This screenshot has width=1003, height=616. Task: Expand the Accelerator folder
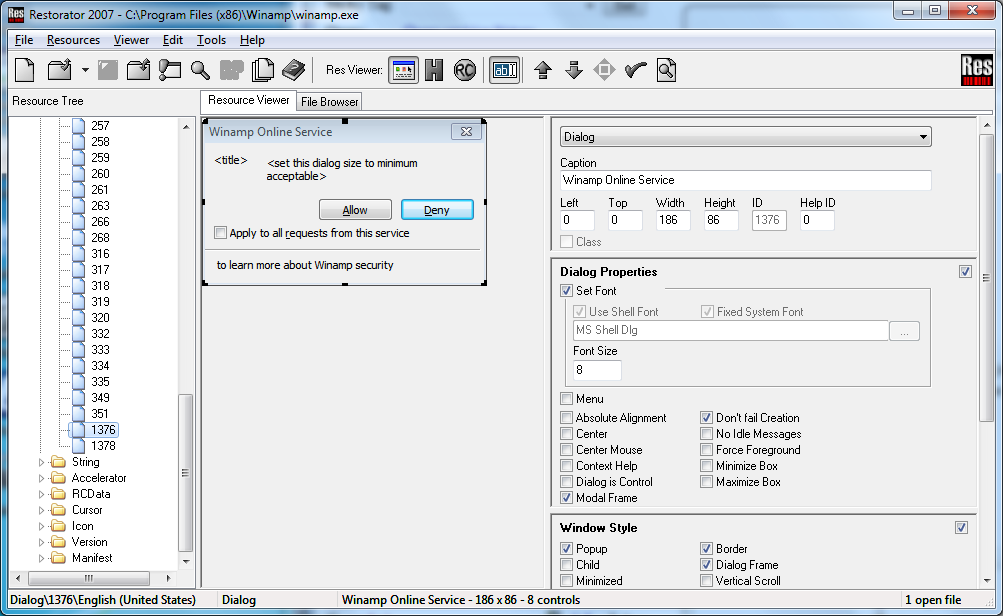coord(42,478)
